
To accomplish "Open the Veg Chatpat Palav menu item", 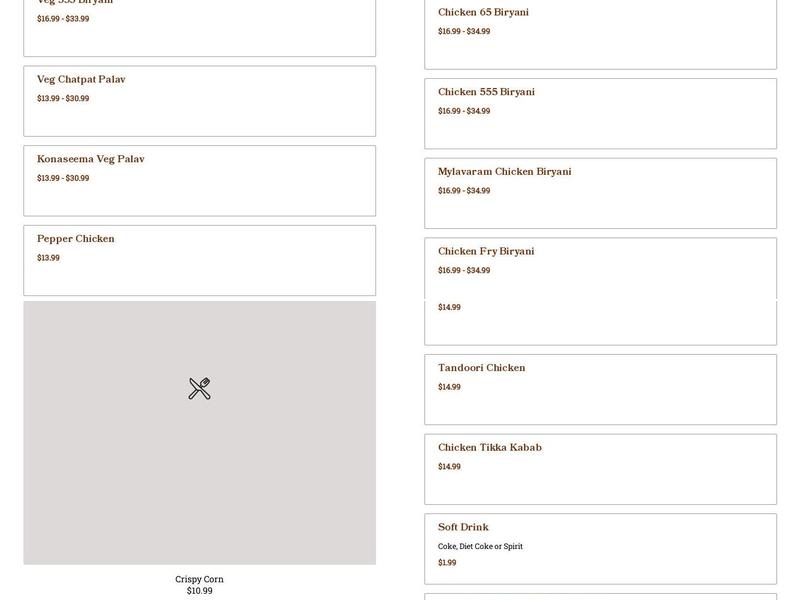I will [x=197, y=100].
